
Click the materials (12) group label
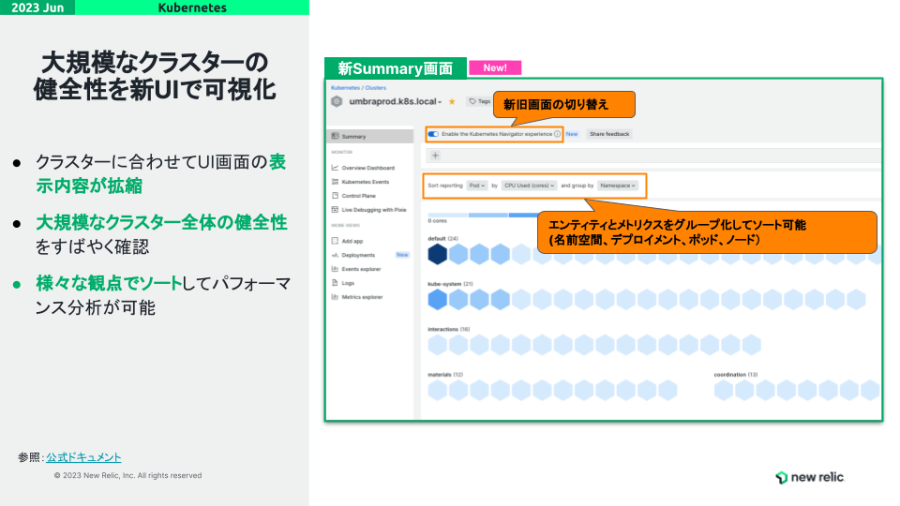pyautogui.click(x=445, y=374)
